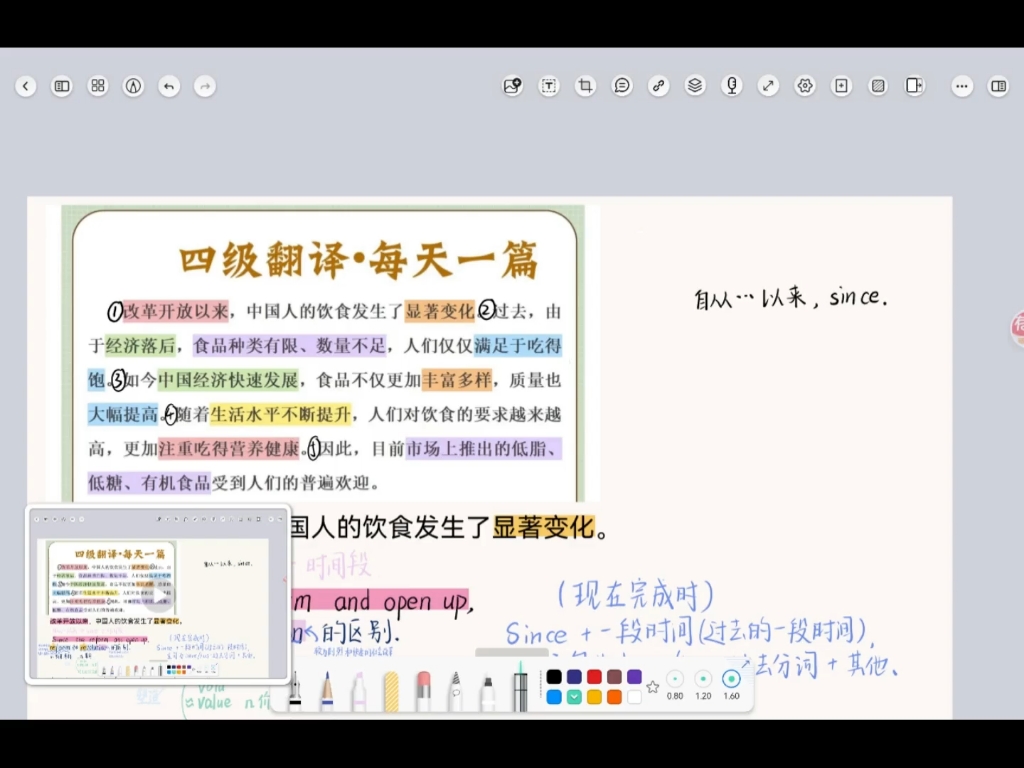Viewport: 1024px width, 768px height.
Task: Toggle the pen mode circle icon
Action: [133, 86]
